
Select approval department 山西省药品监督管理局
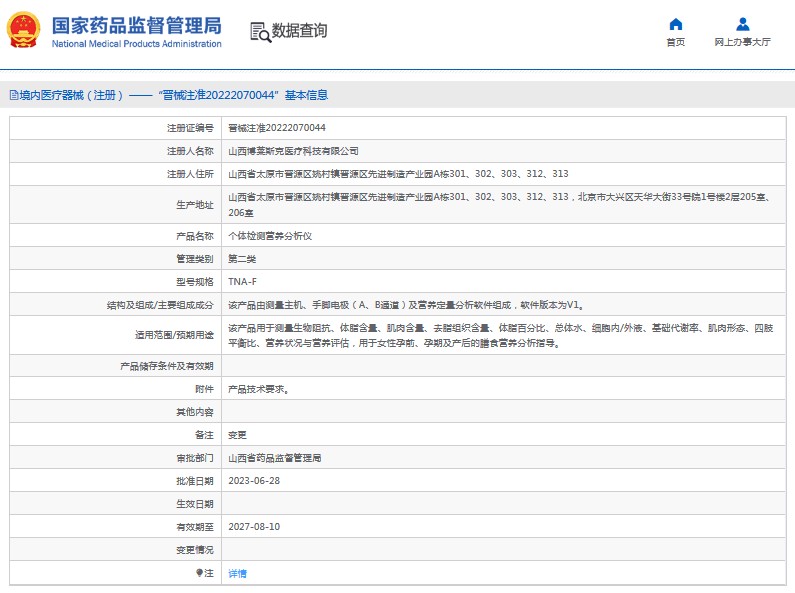pyautogui.click(x=274, y=458)
